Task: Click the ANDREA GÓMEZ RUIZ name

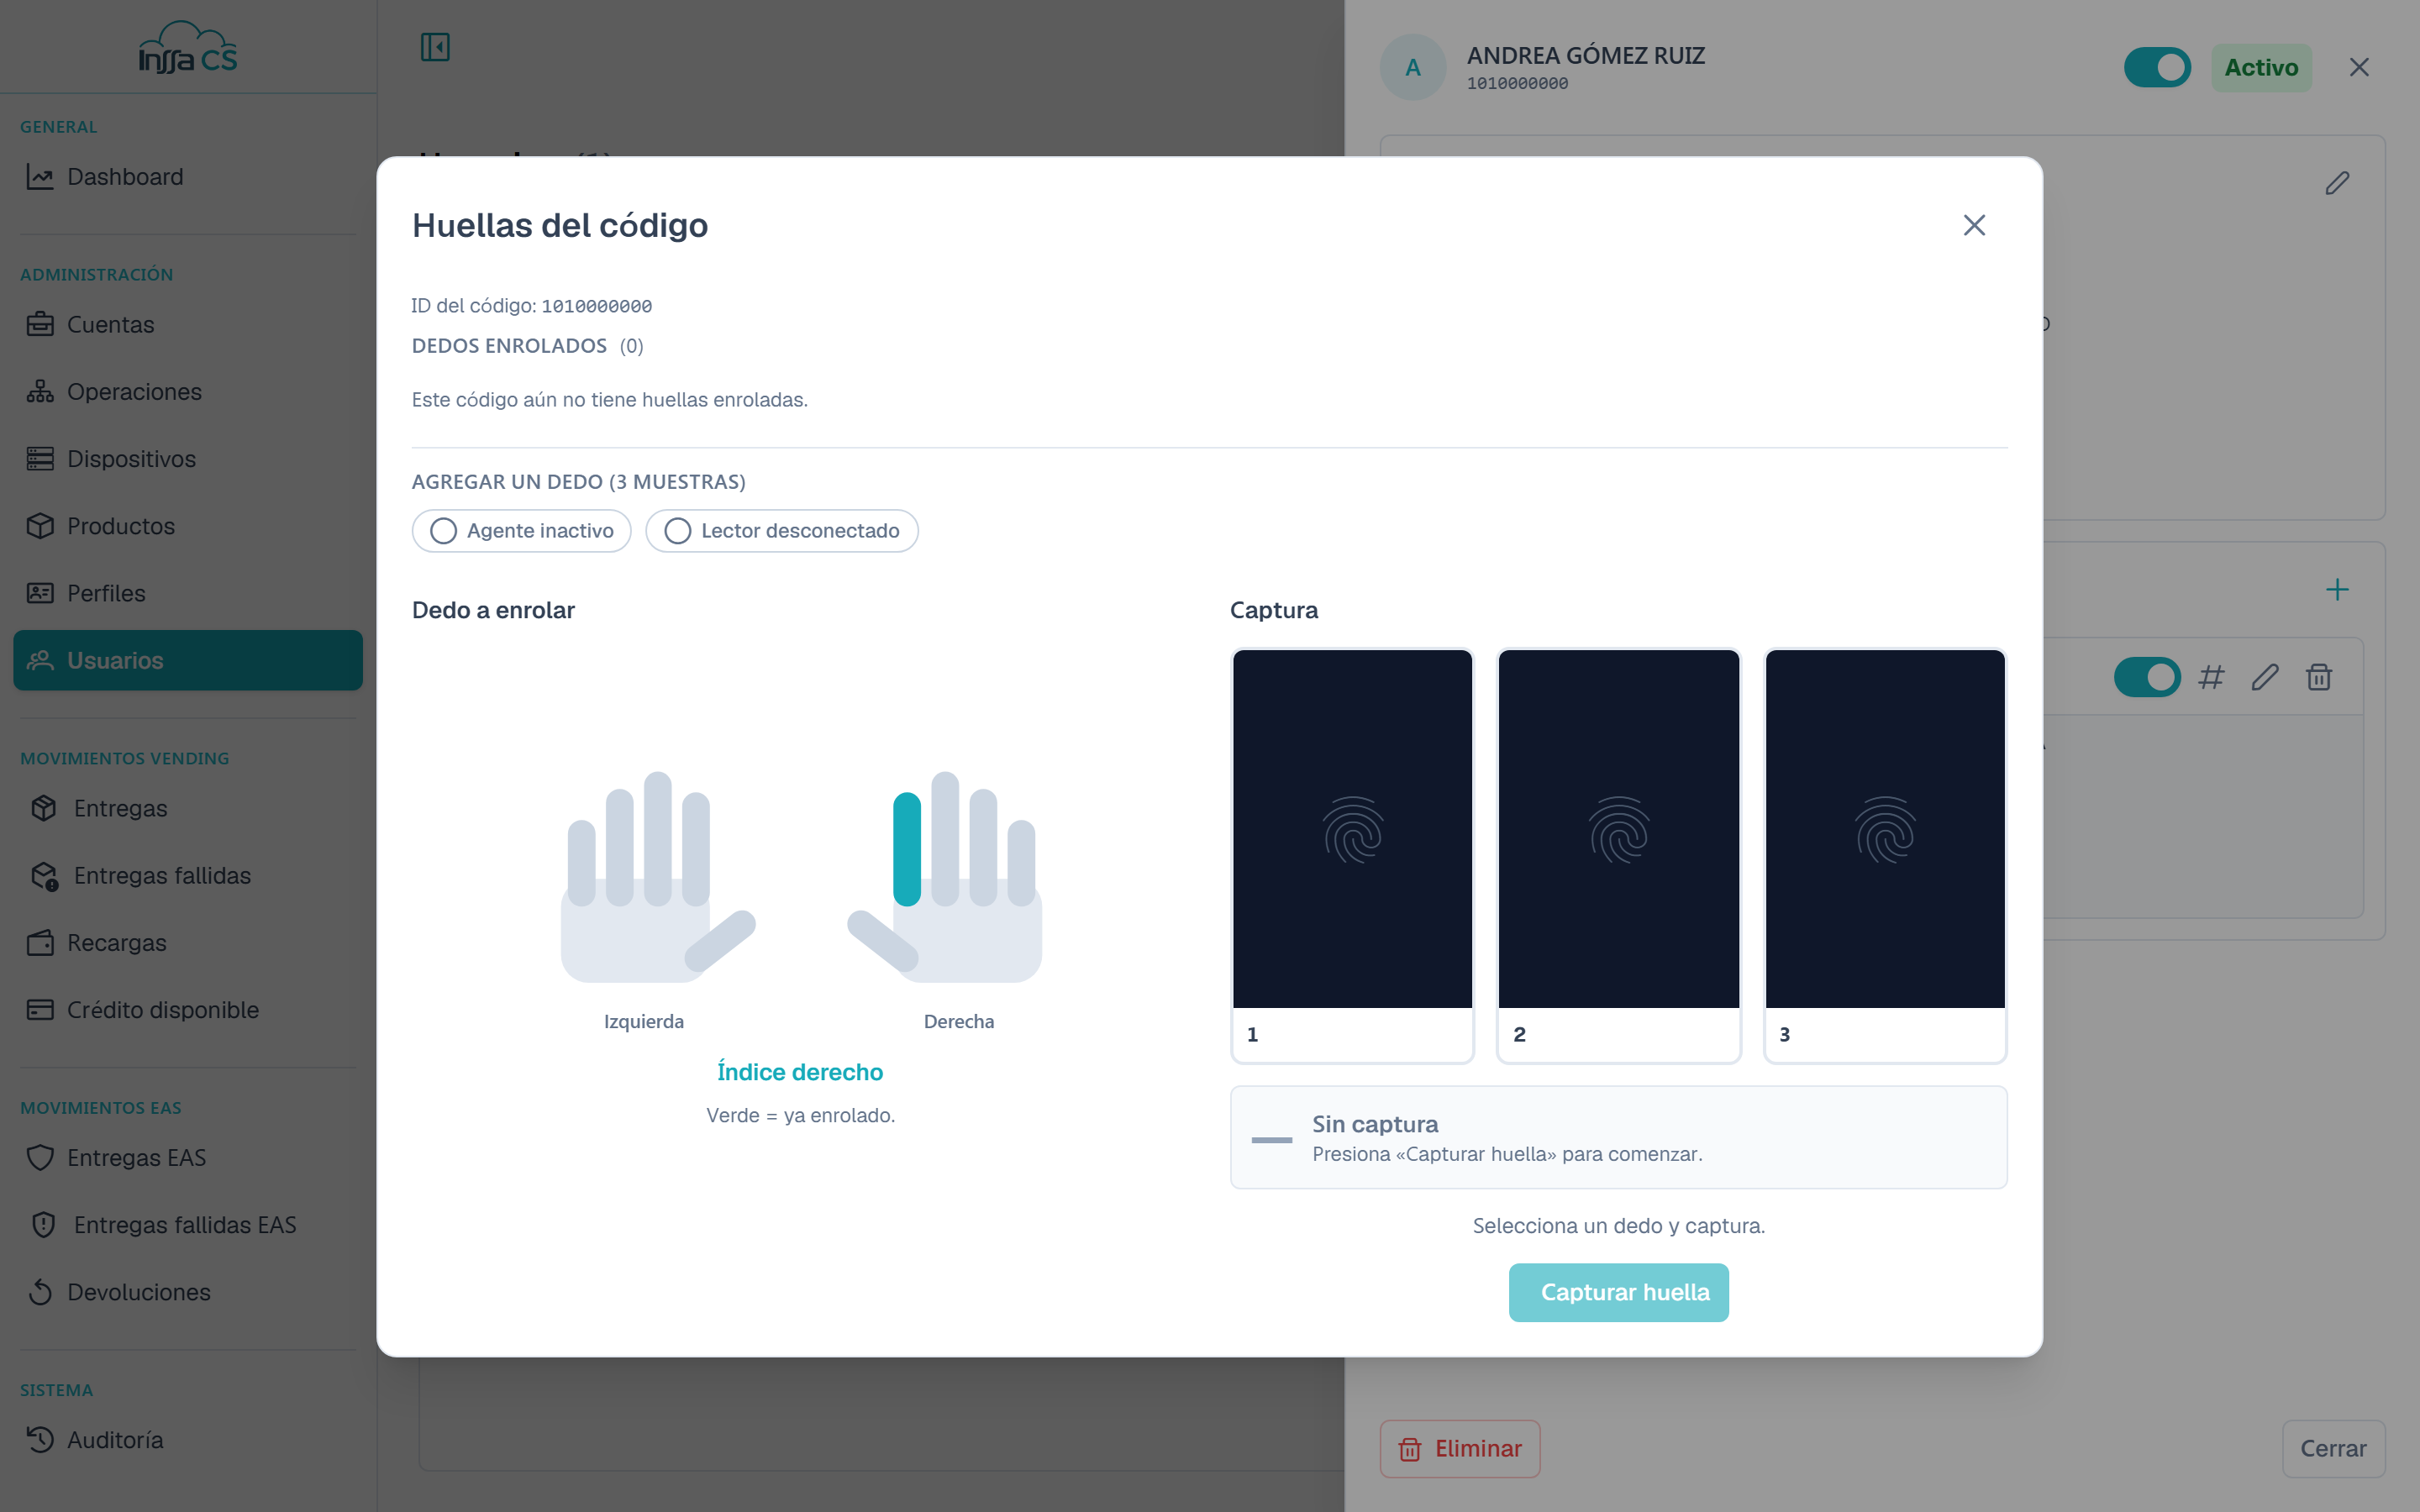Action: pyautogui.click(x=1586, y=55)
